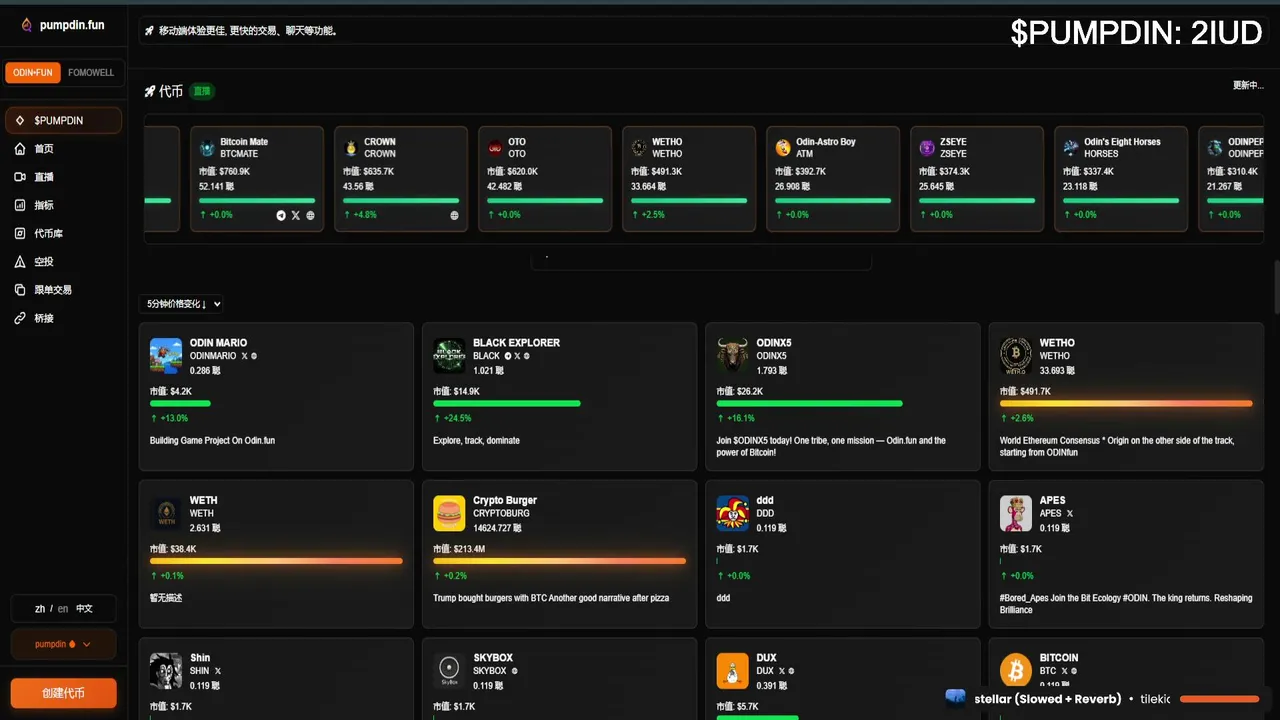1280x720 pixels.
Task: Click the SKYBOX token avatar
Action: tap(449, 671)
